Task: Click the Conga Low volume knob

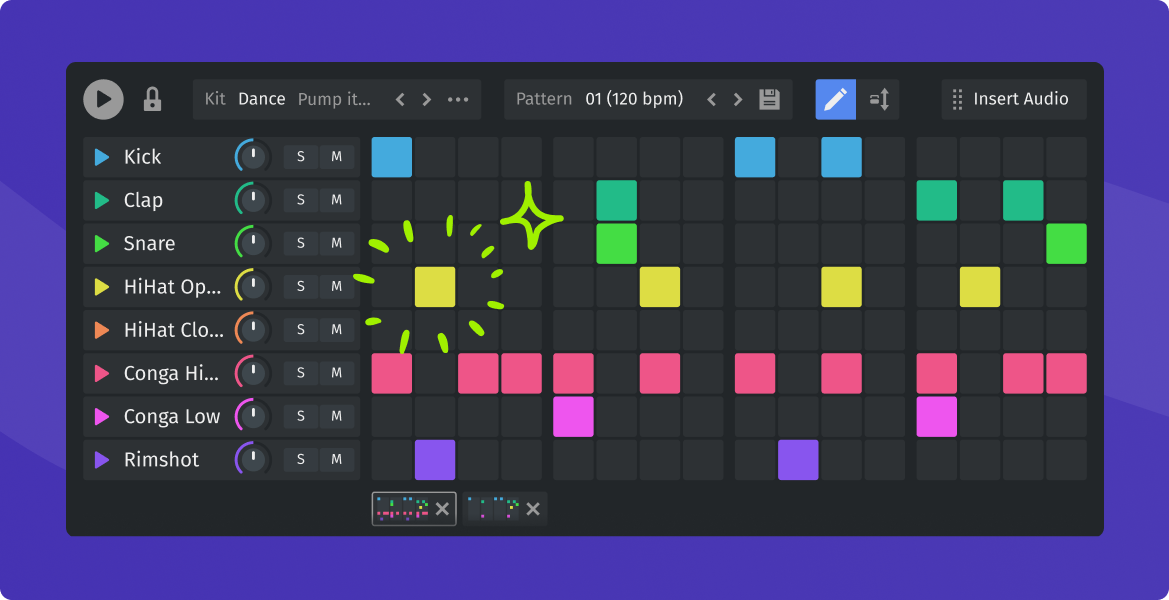Action: (x=253, y=417)
